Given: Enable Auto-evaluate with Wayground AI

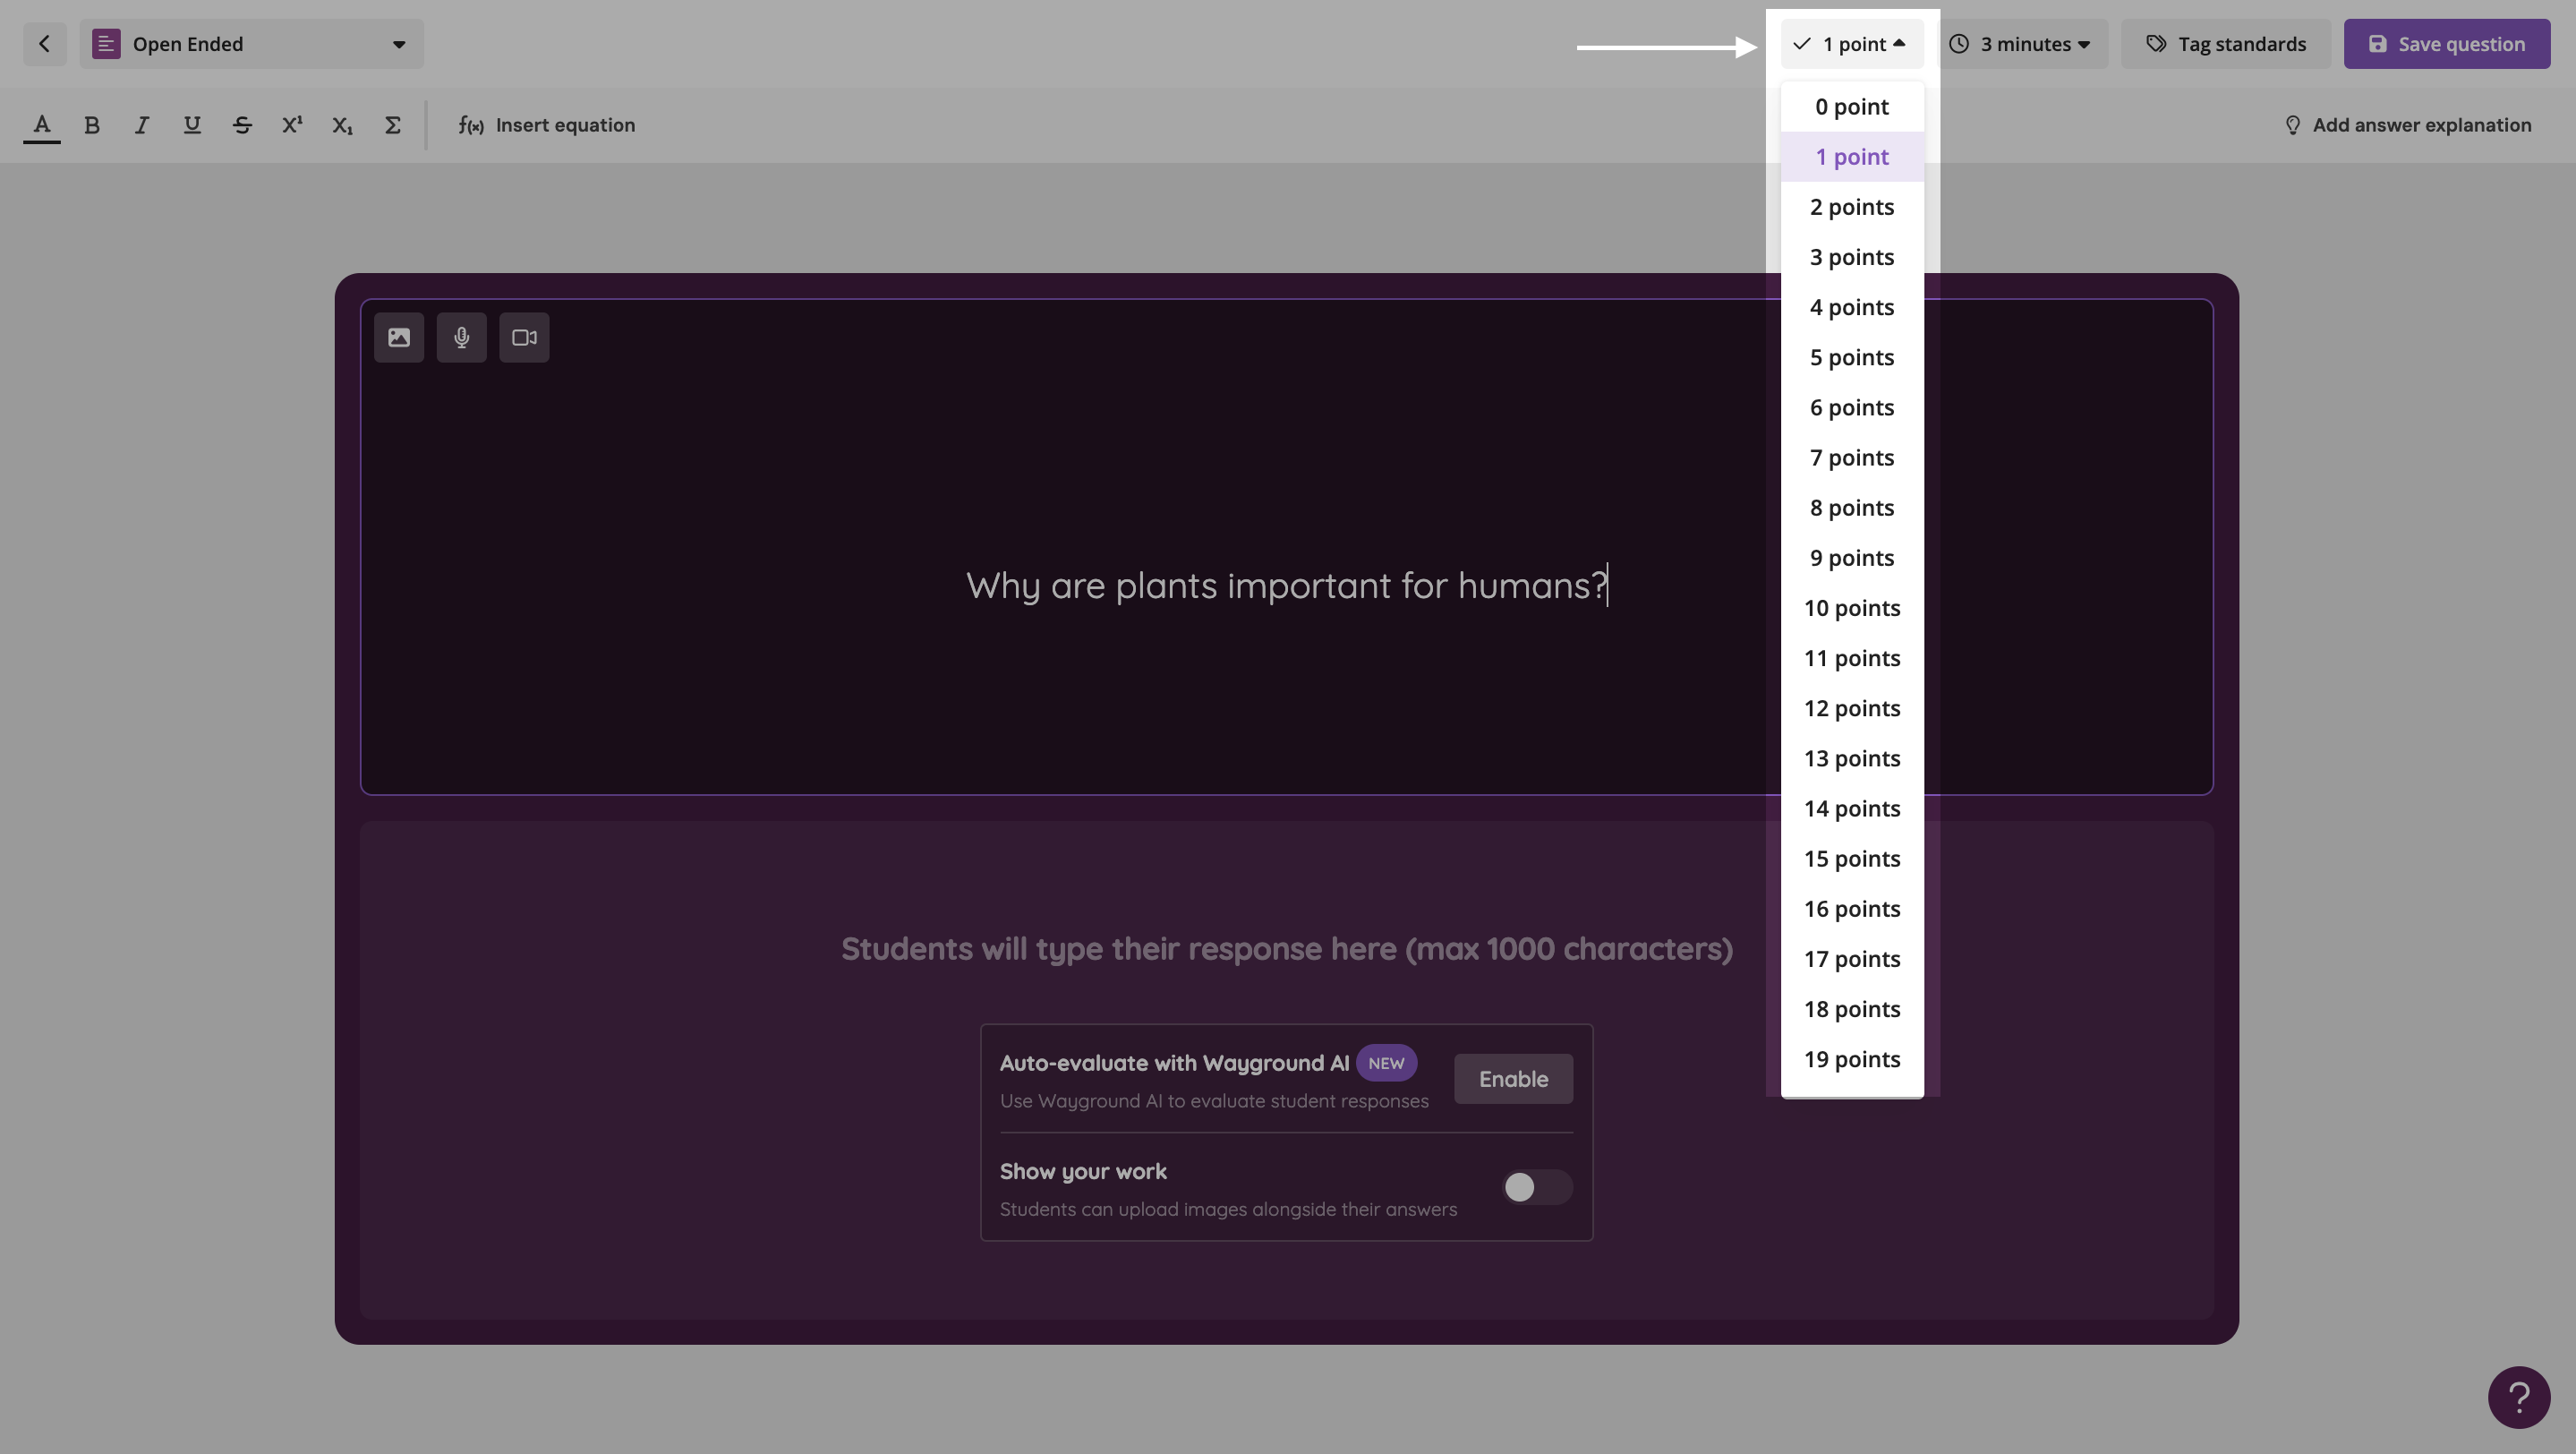Looking at the screenshot, I should [1512, 1079].
